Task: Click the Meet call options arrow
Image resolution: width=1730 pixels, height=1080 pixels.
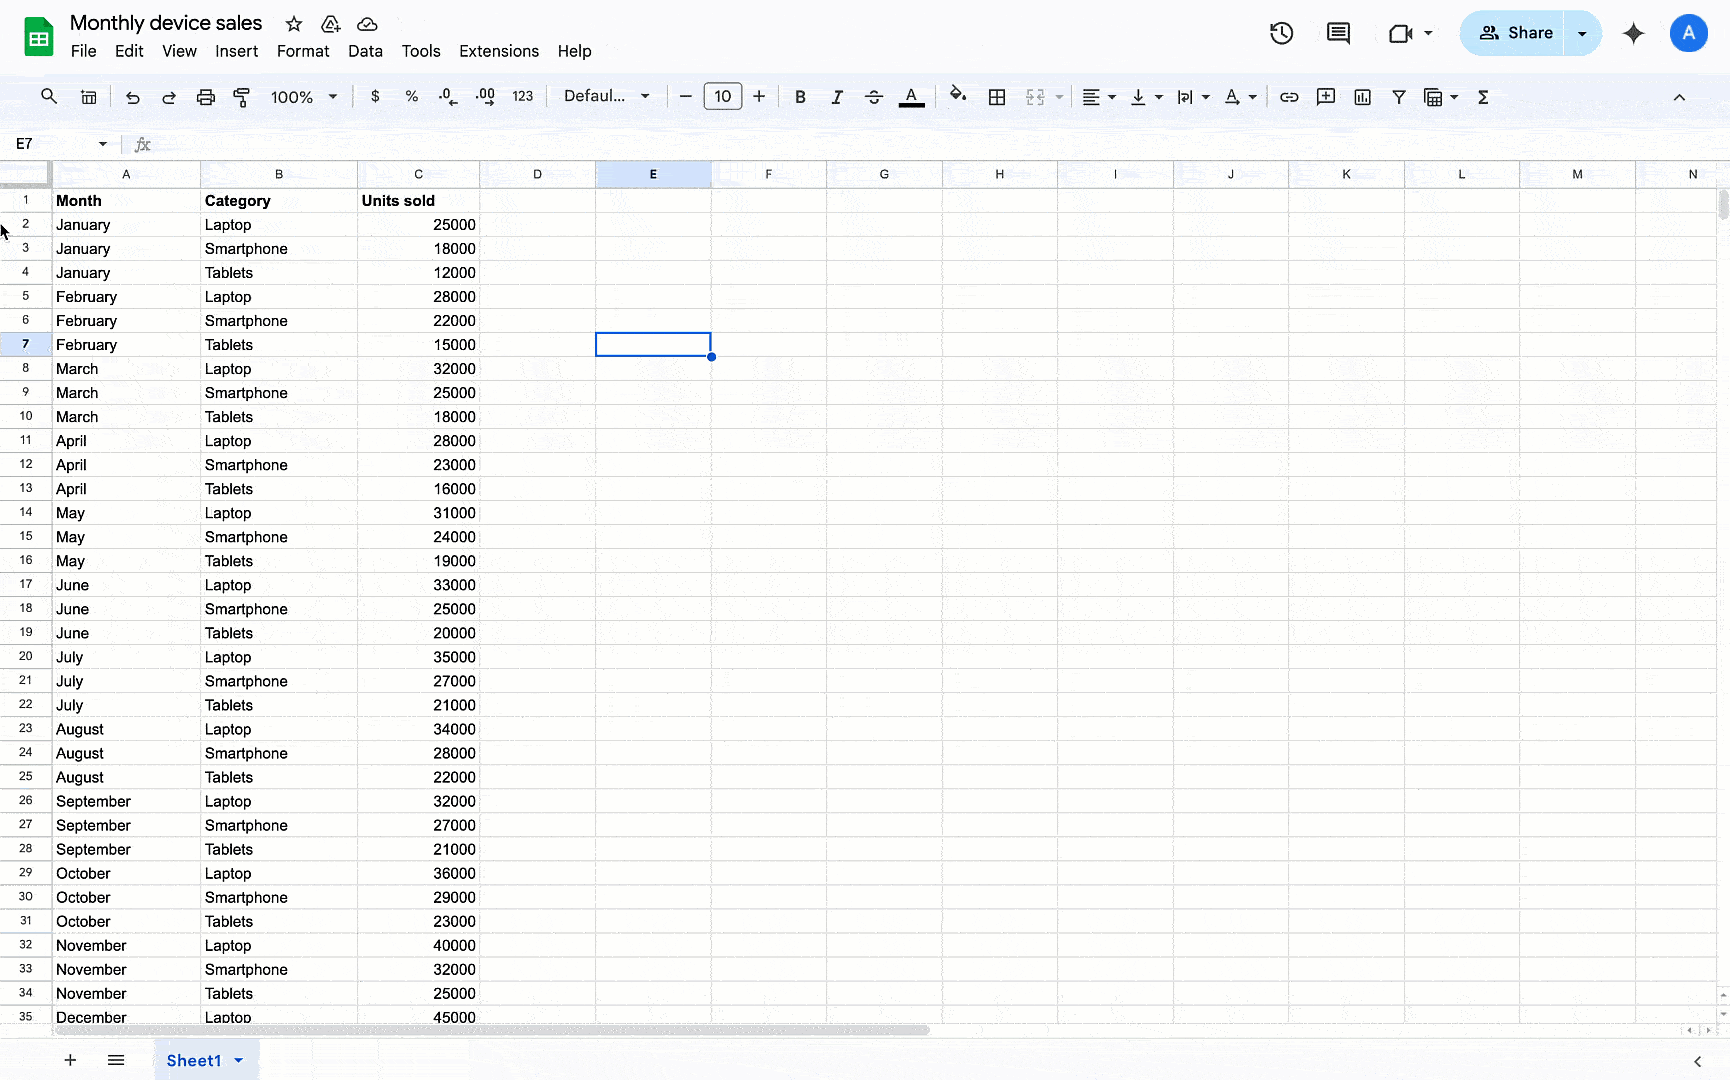Action: tap(1428, 33)
